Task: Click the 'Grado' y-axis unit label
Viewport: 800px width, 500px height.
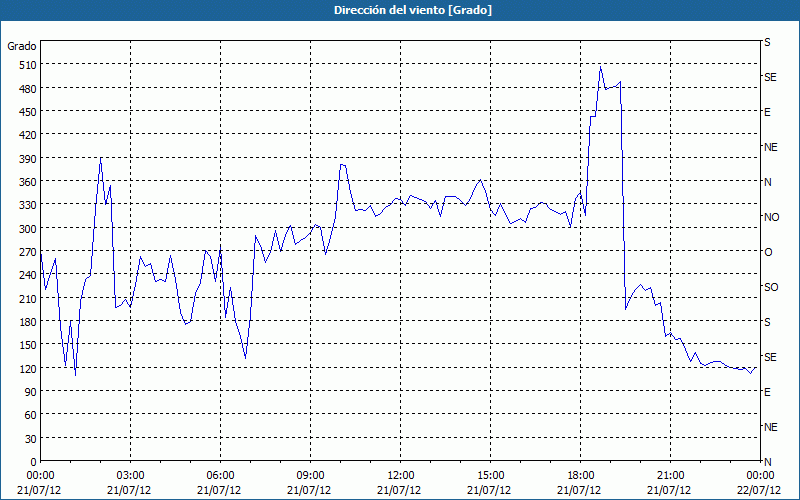Action: click(x=22, y=46)
